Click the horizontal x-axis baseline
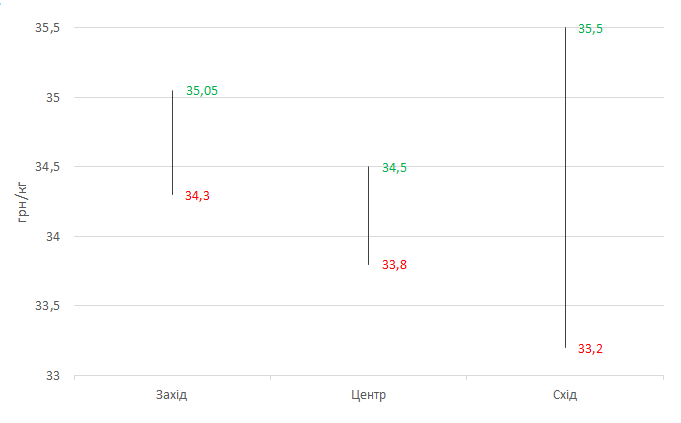Viewport: 681px width, 423px height. (x=369, y=376)
